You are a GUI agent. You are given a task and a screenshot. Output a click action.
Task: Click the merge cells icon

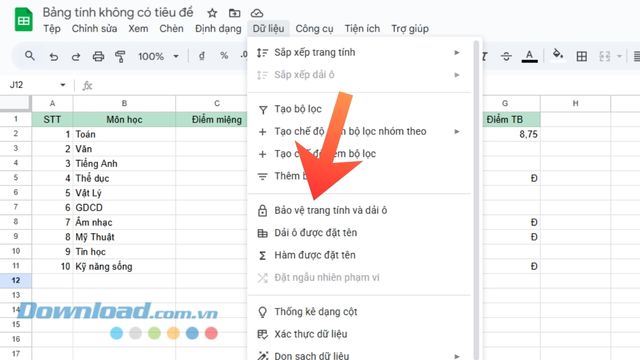[604, 56]
